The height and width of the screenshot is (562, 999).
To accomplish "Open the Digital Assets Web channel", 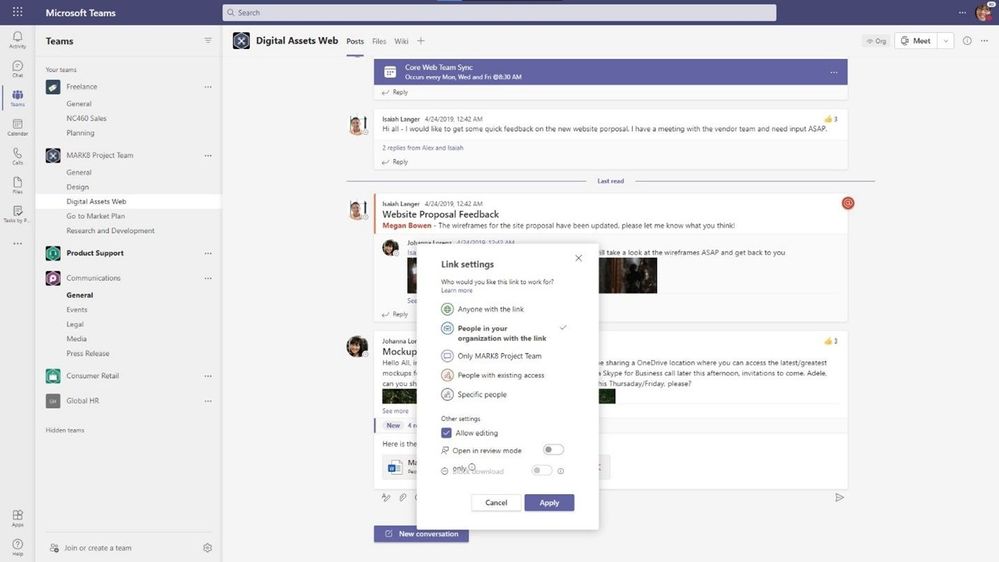I will click(x=96, y=201).
